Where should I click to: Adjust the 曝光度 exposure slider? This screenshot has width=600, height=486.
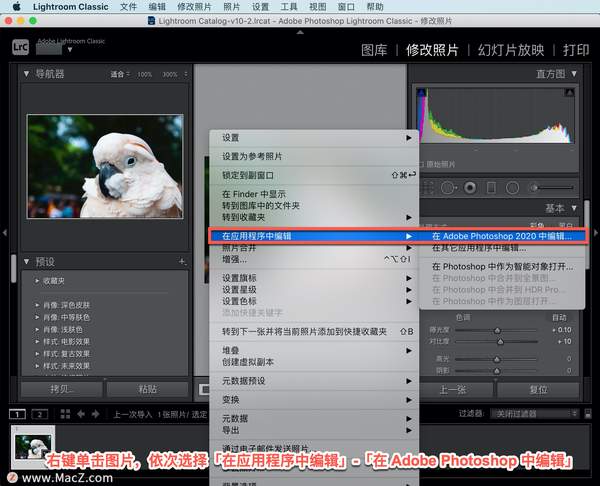click(497, 328)
